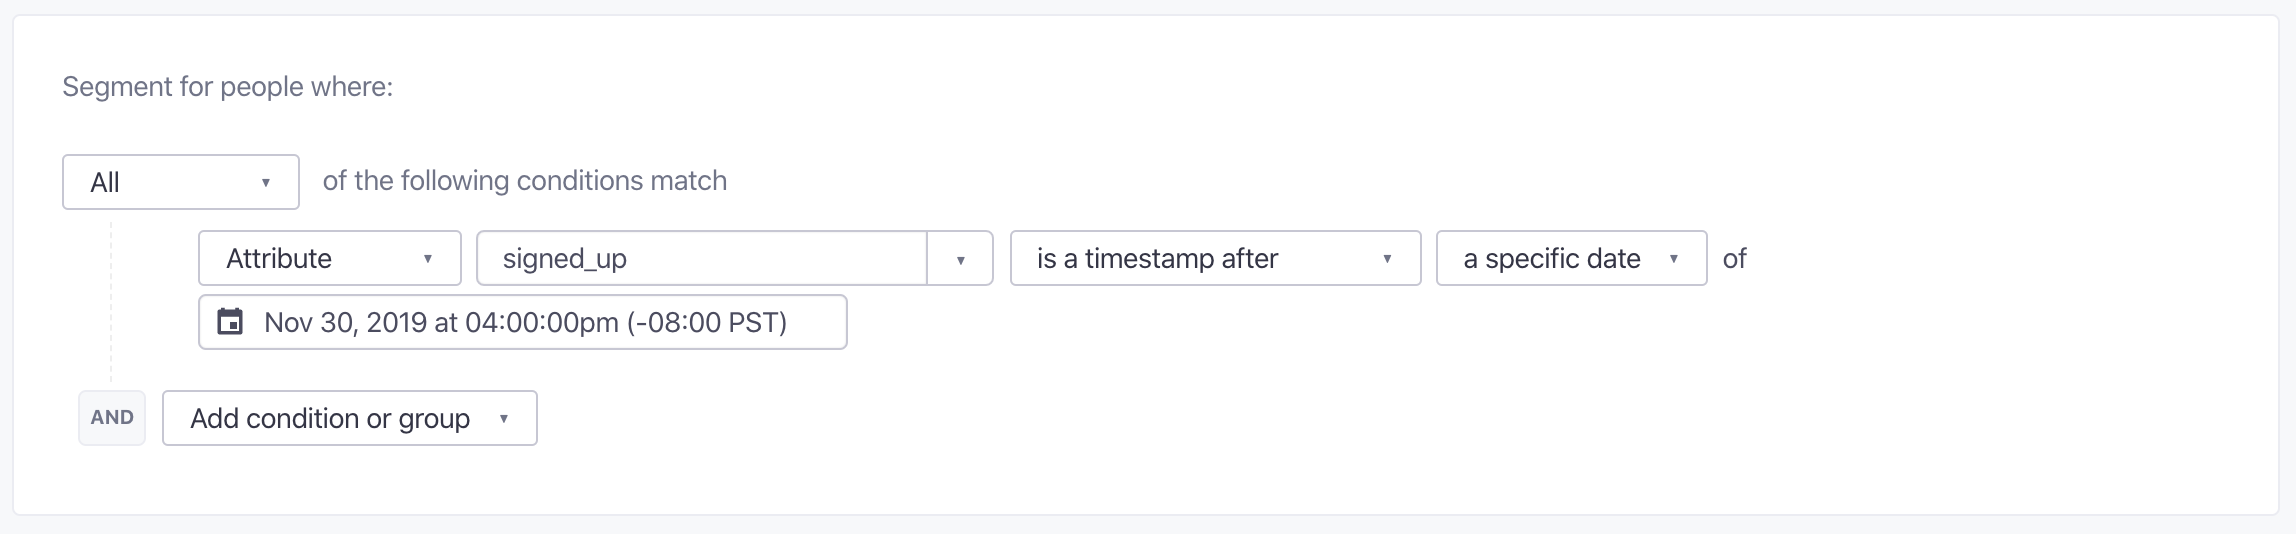Select the signed_up attribute name field
Screen dimensions: 2296x534
pos(702,259)
